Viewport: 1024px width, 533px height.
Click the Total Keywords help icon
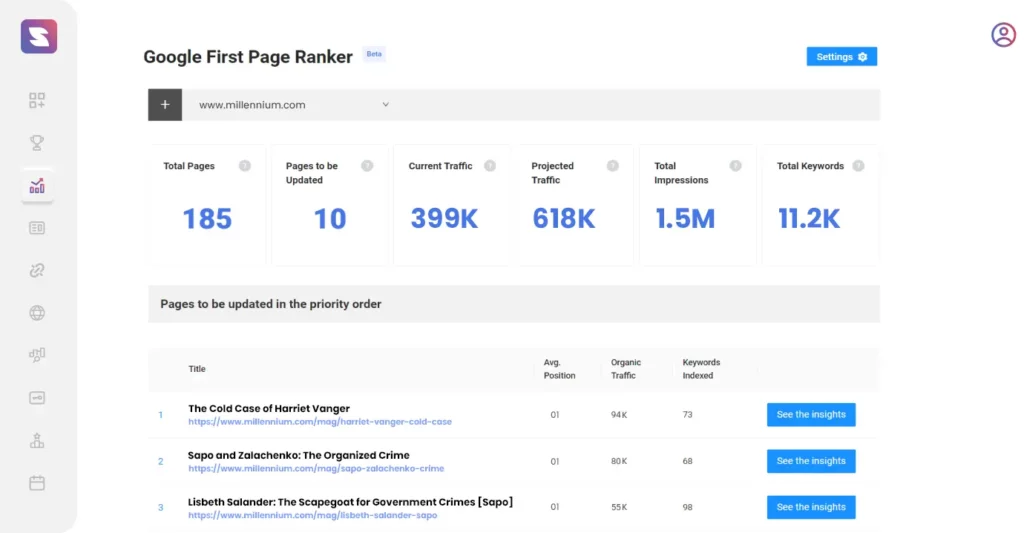point(858,166)
